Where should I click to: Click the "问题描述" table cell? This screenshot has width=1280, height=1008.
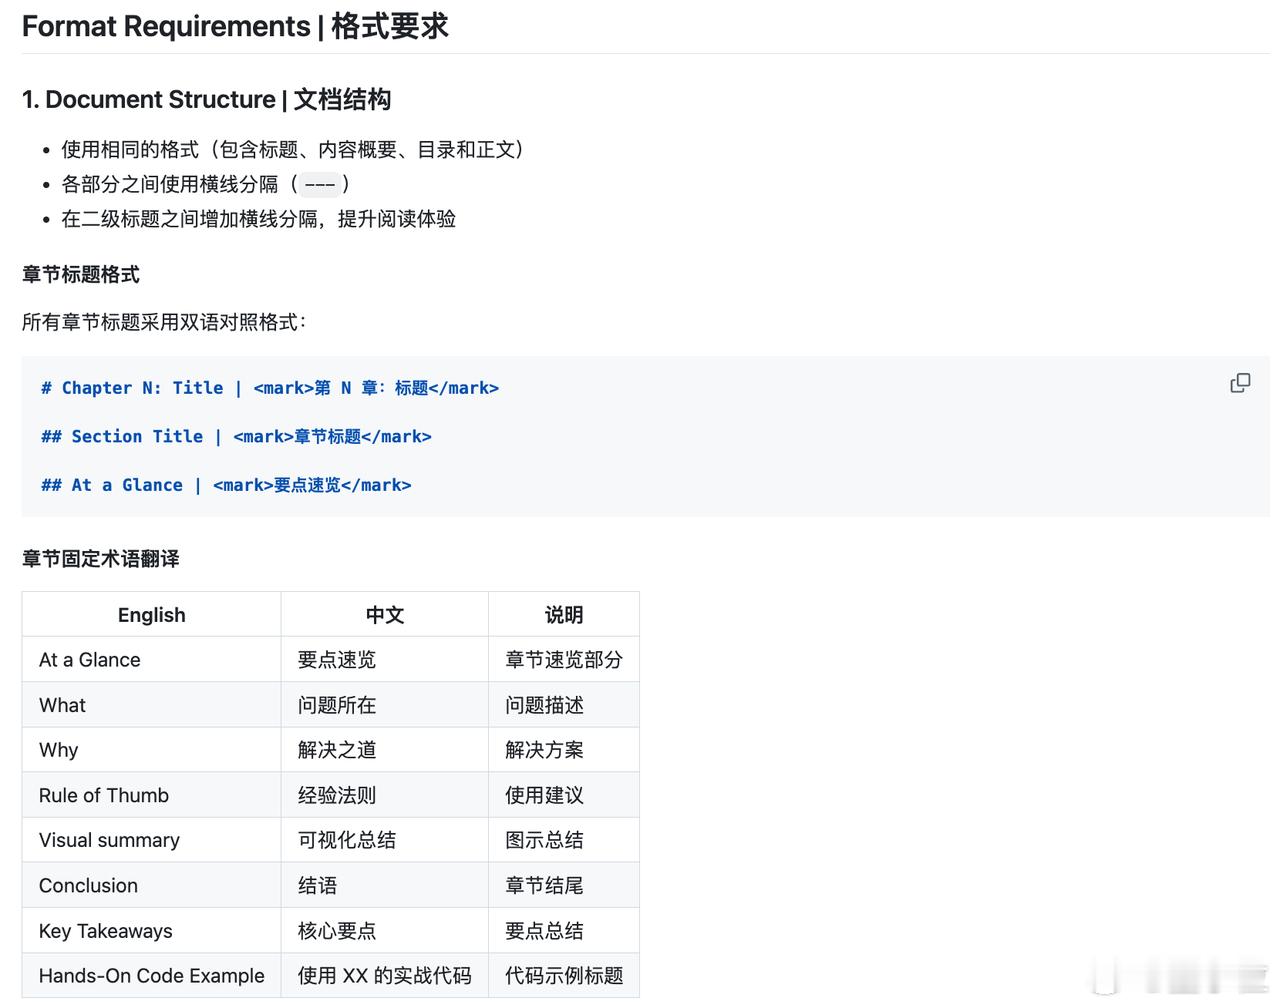coord(564,705)
